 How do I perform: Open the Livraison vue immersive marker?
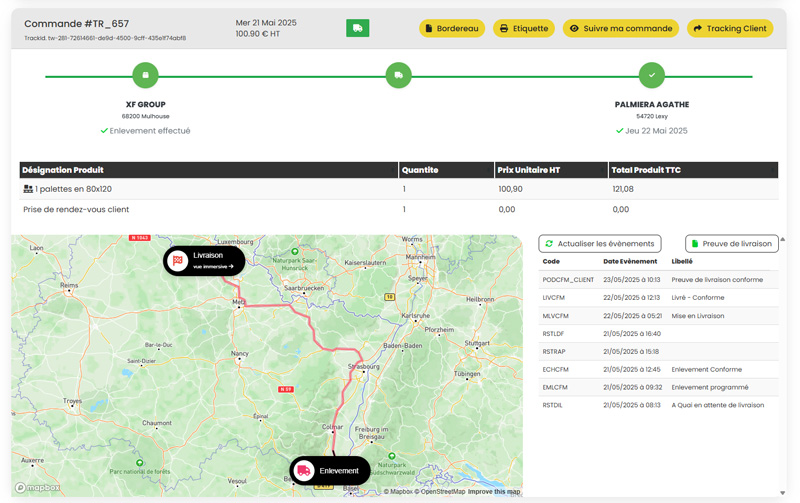point(204,261)
